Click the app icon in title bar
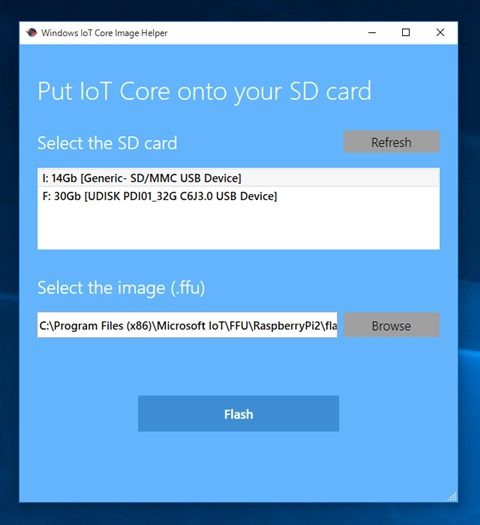This screenshot has height=525, width=480. pos(31,32)
